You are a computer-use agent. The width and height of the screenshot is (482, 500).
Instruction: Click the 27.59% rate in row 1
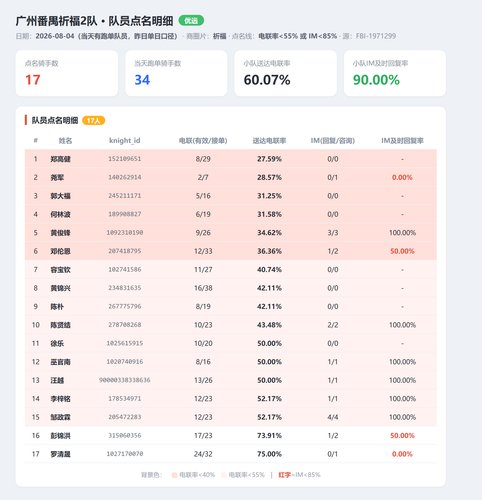click(269, 159)
